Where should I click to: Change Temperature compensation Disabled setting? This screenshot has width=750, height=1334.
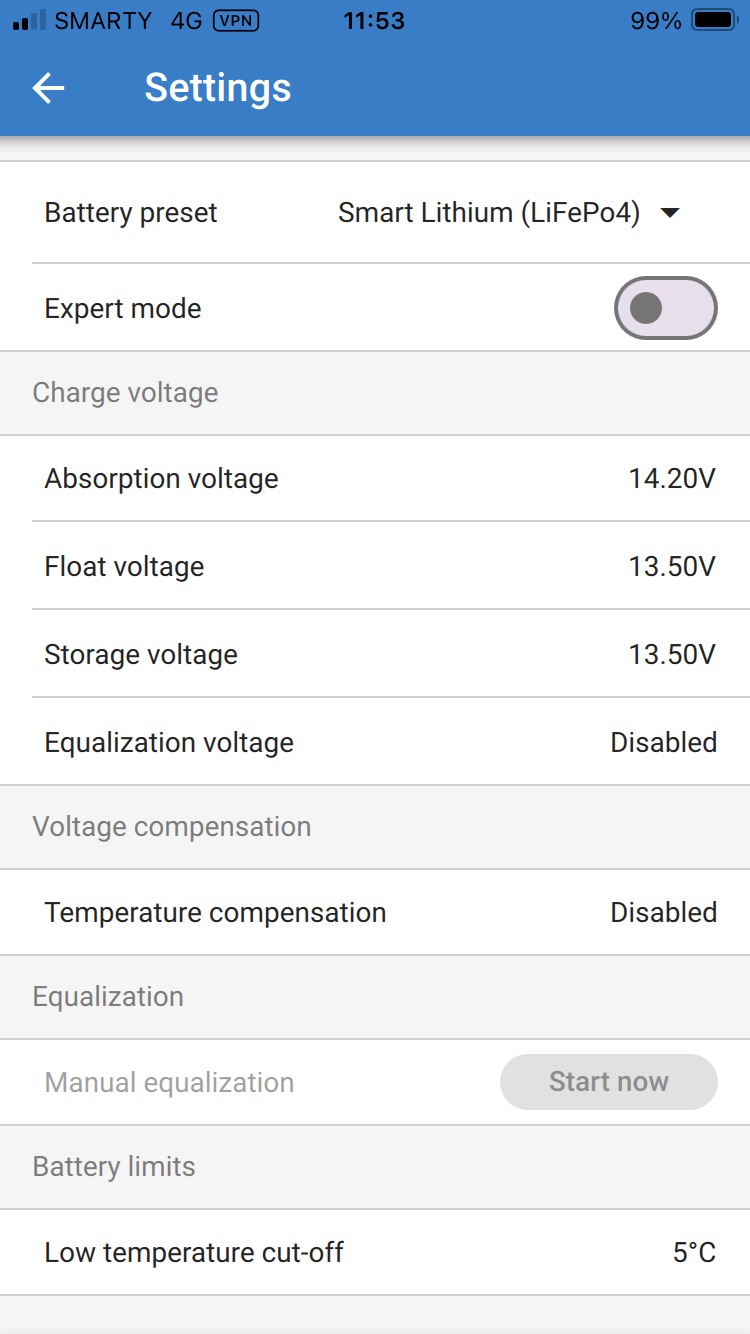663,913
